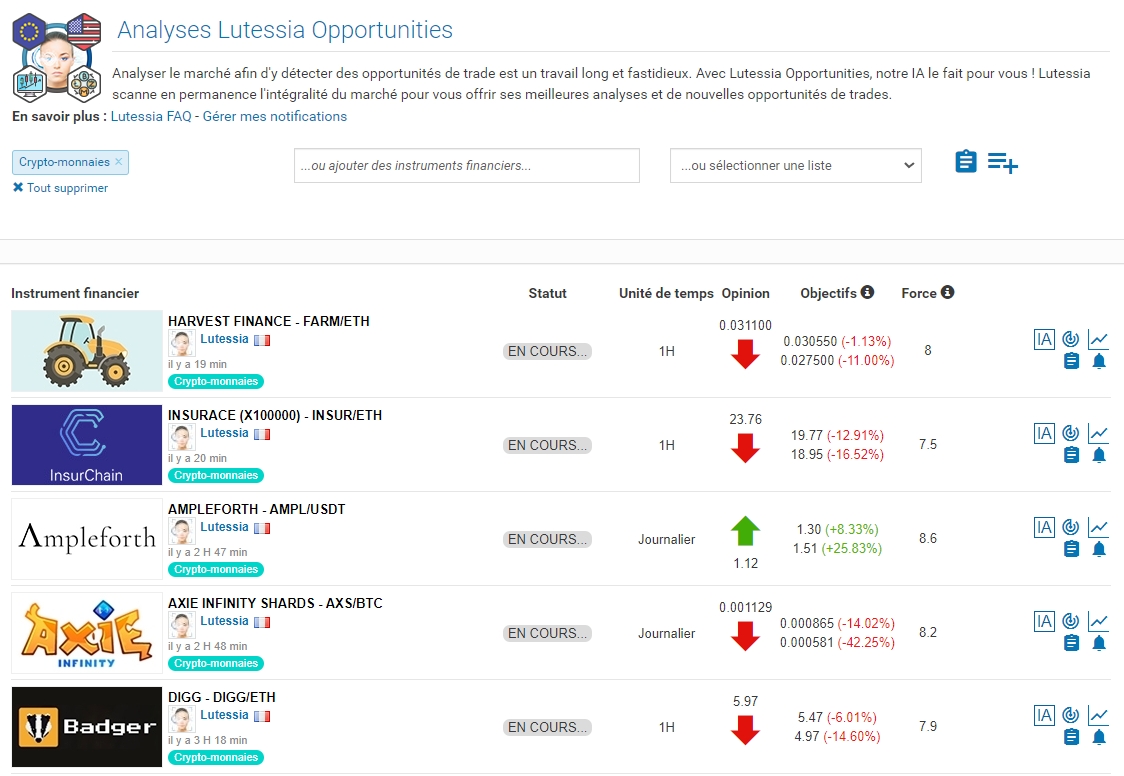Click the 'Unité de temps' column header

pos(667,293)
